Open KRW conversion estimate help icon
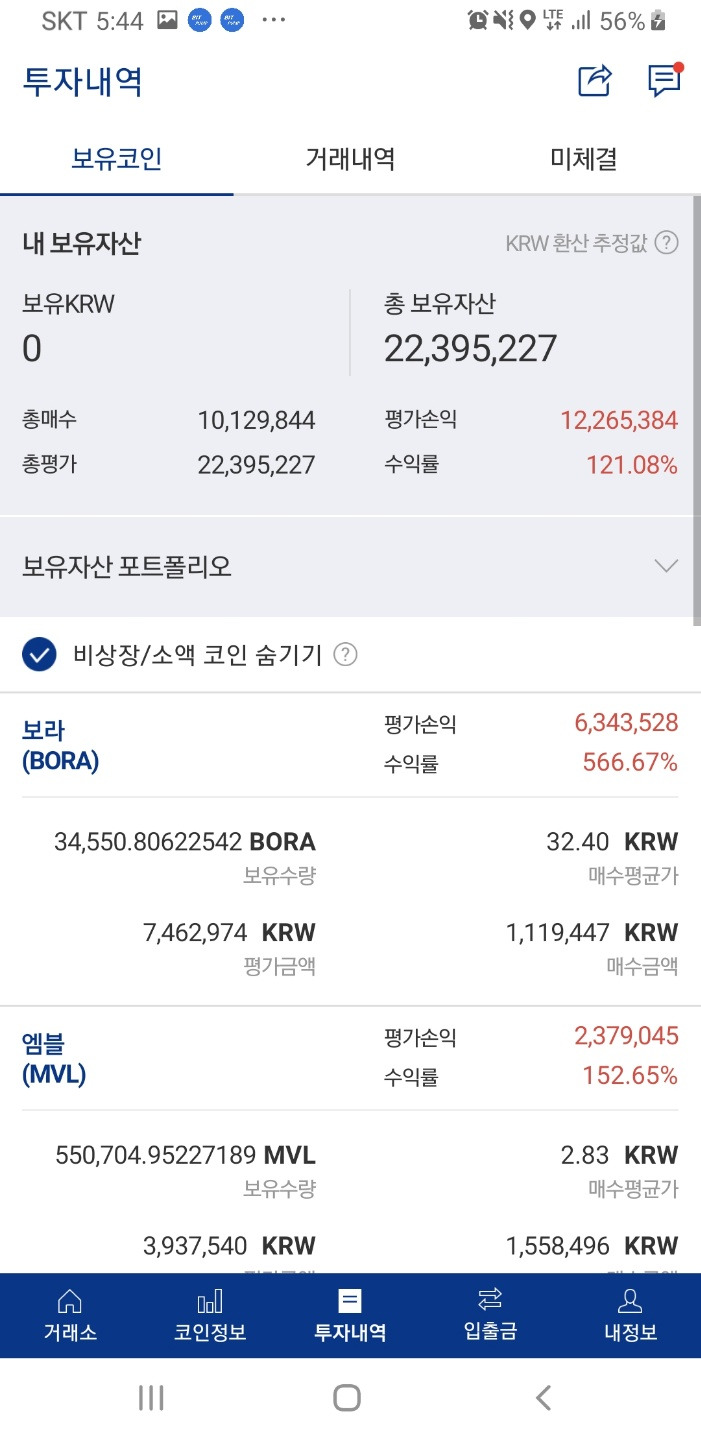 tap(667, 243)
